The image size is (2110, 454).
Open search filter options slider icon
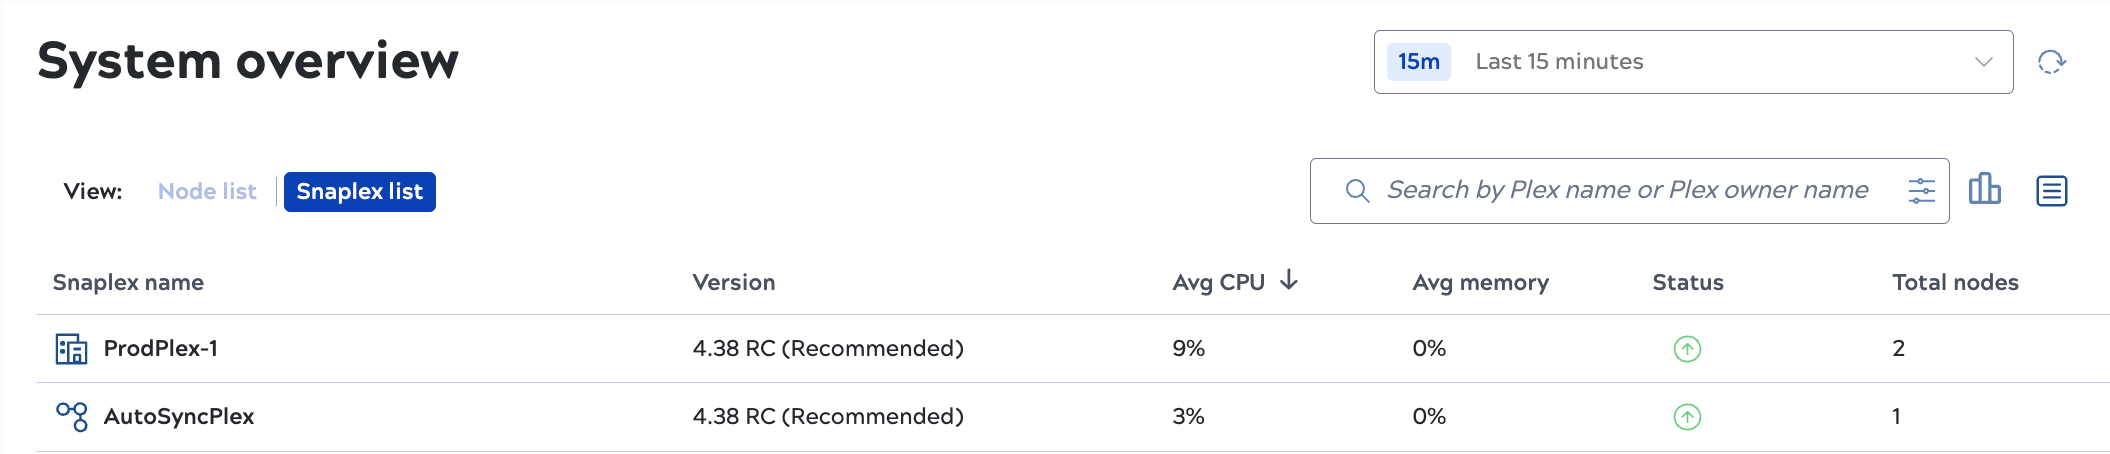pos(1921,191)
